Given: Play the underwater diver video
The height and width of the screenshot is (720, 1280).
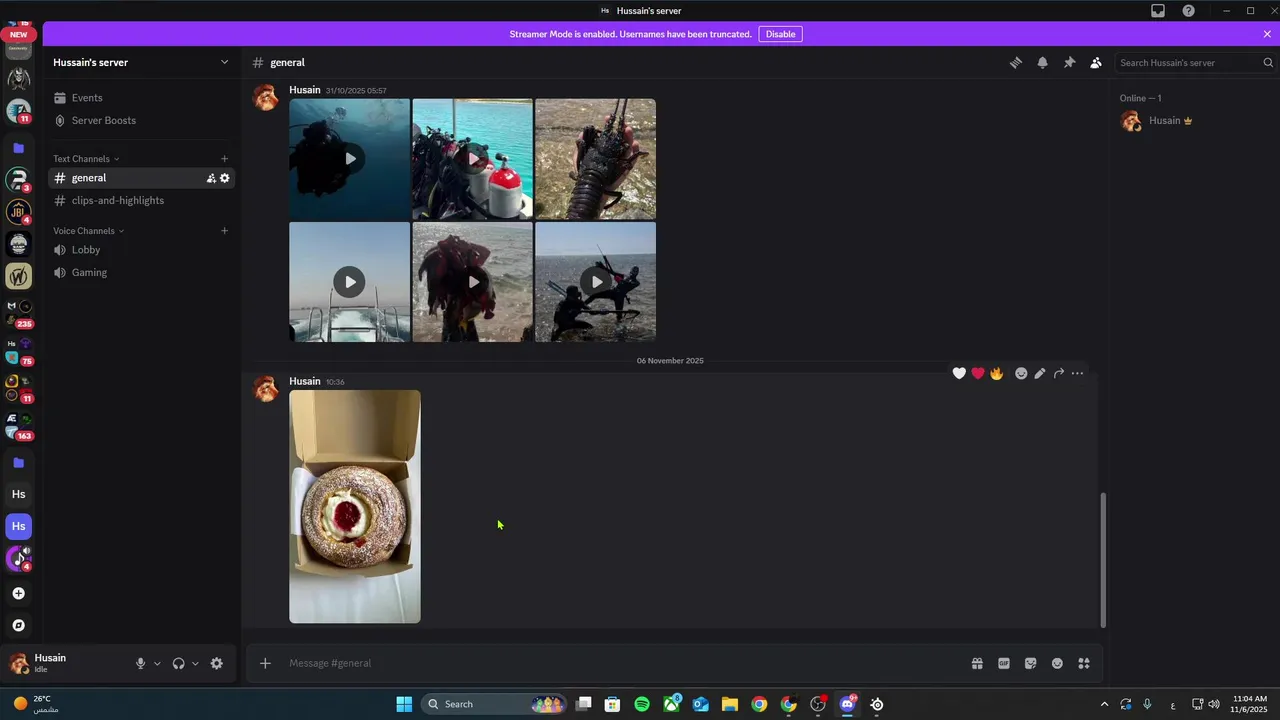Looking at the screenshot, I should (x=349, y=159).
